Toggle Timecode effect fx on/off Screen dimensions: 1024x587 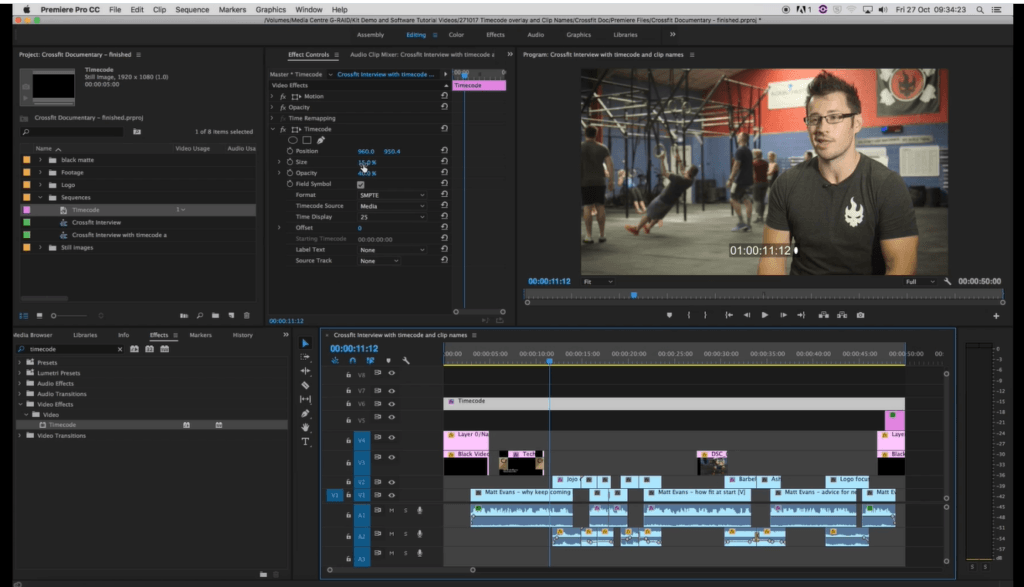pos(283,129)
